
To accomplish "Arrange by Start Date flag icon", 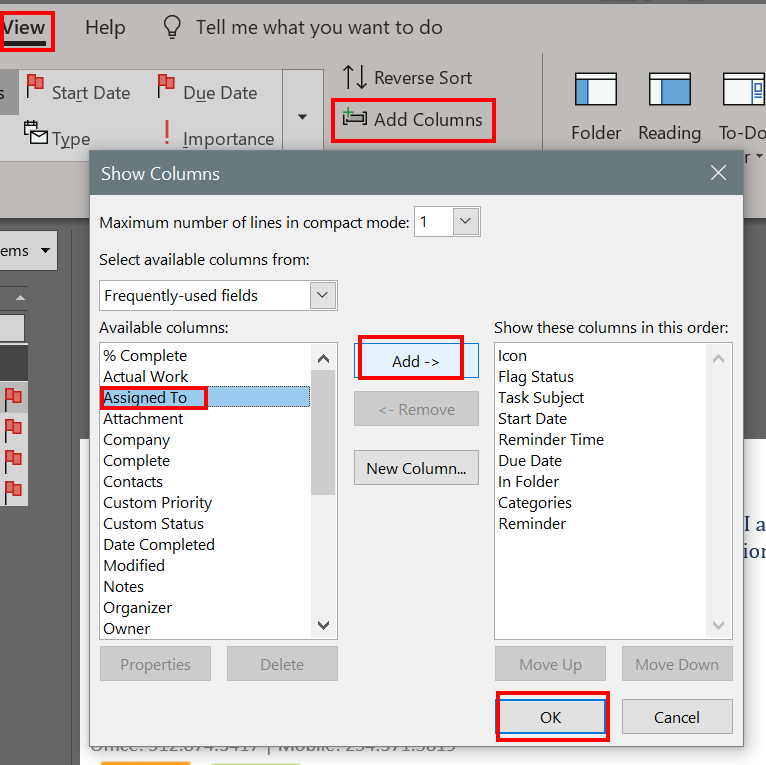I will coord(35,89).
